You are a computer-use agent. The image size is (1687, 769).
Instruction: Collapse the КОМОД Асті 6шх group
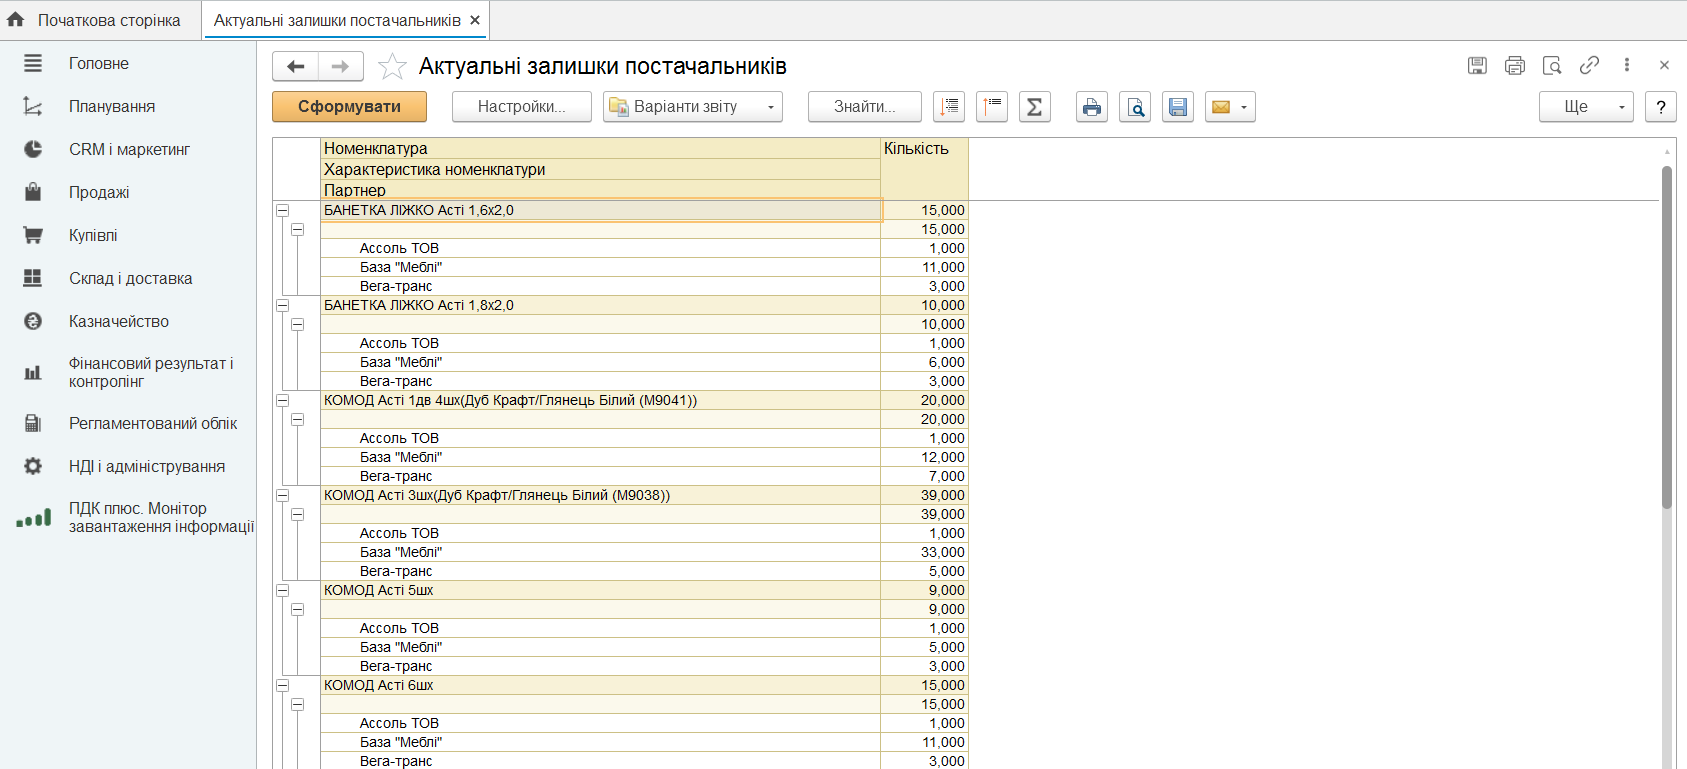point(283,685)
